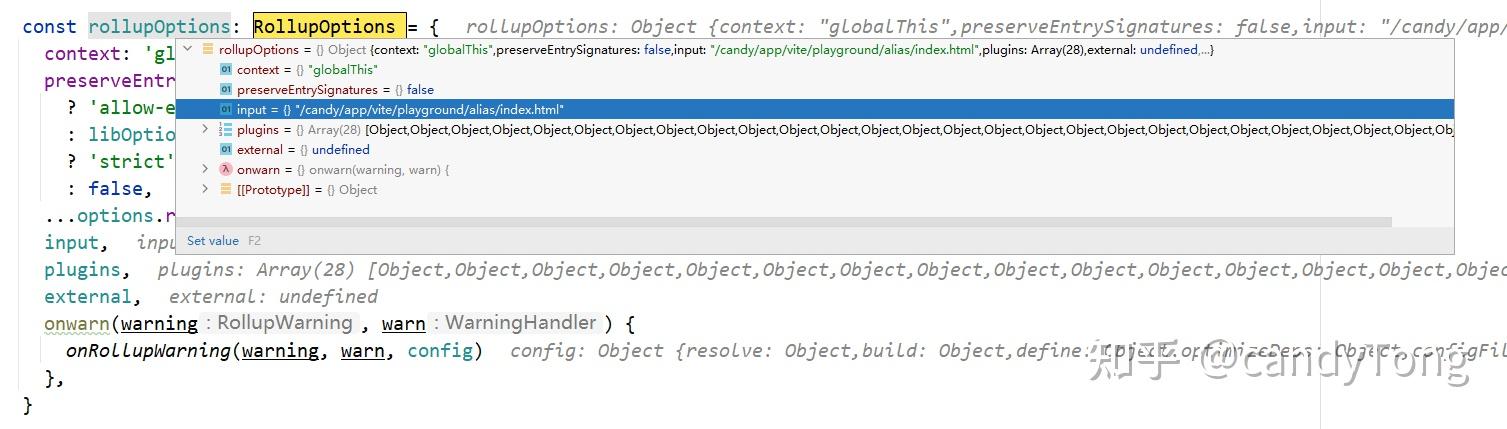
Task: Expand the [[Prototype]] node
Action: pos(205,189)
